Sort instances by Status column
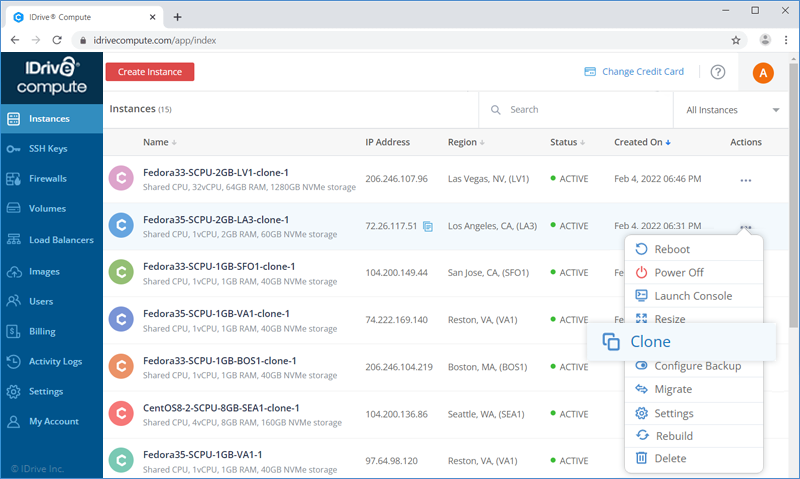800x479 pixels. pyautogui.click(x=567, y=142)
